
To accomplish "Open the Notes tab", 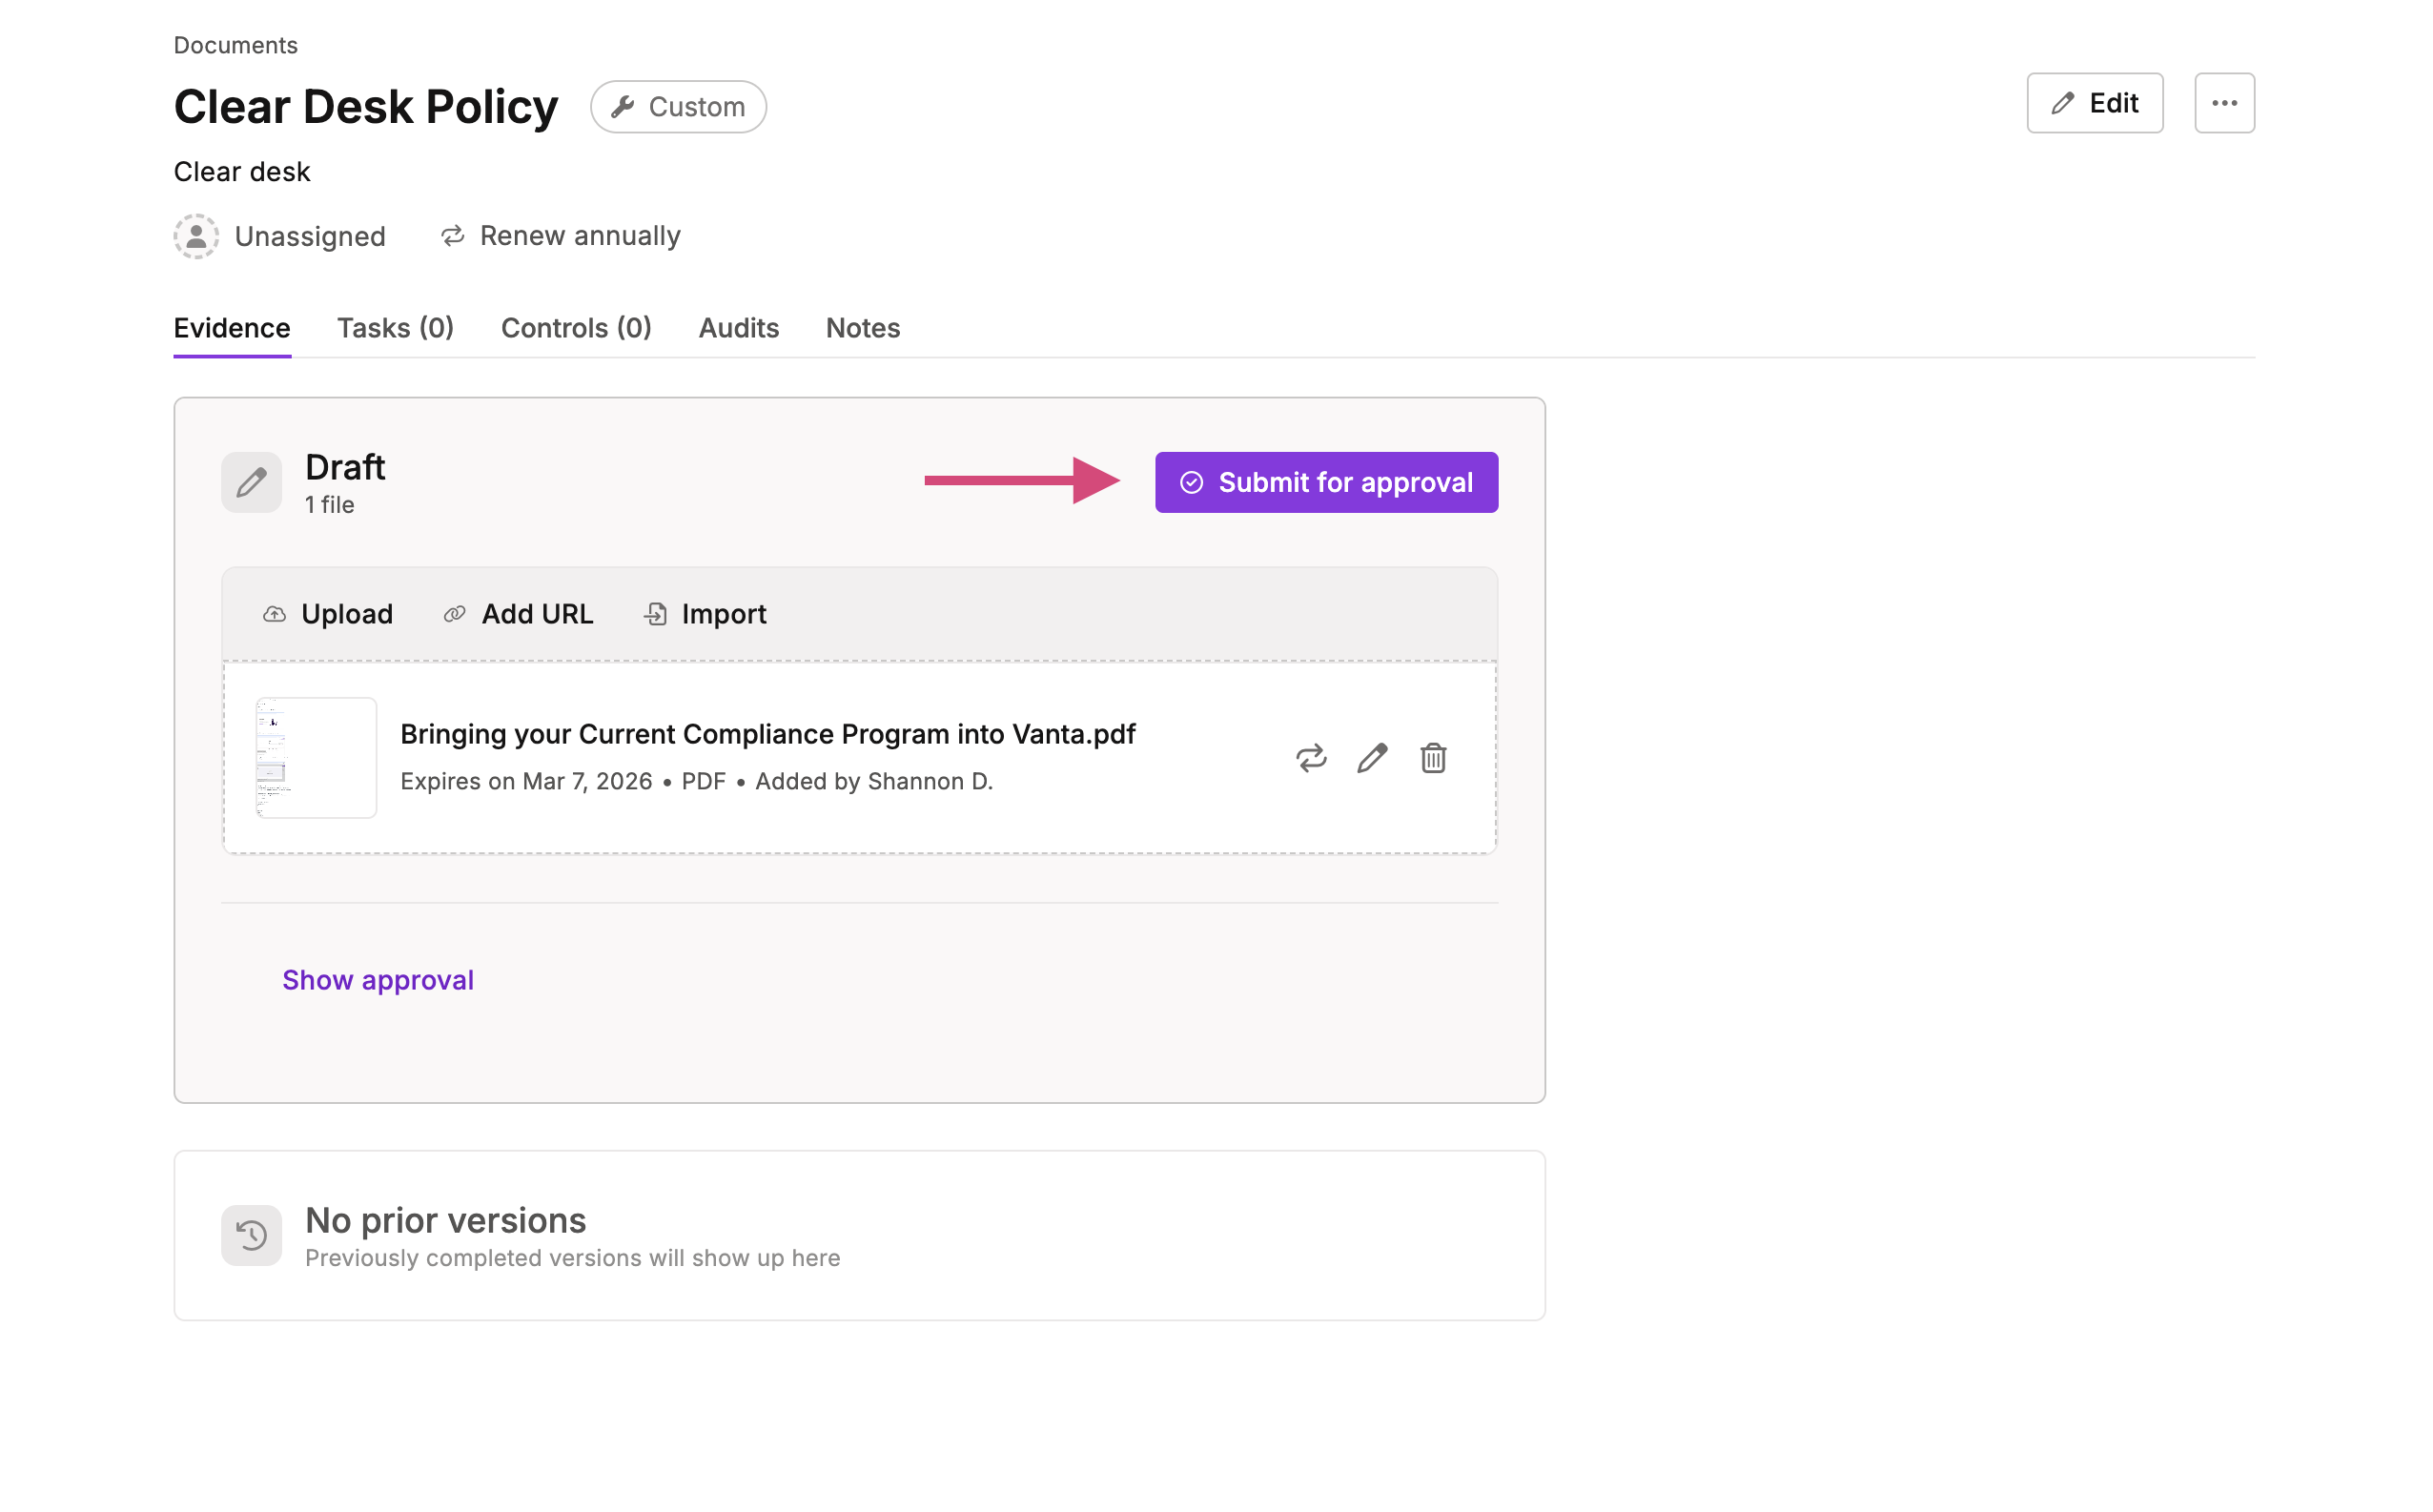I will [x=863, y=328].
